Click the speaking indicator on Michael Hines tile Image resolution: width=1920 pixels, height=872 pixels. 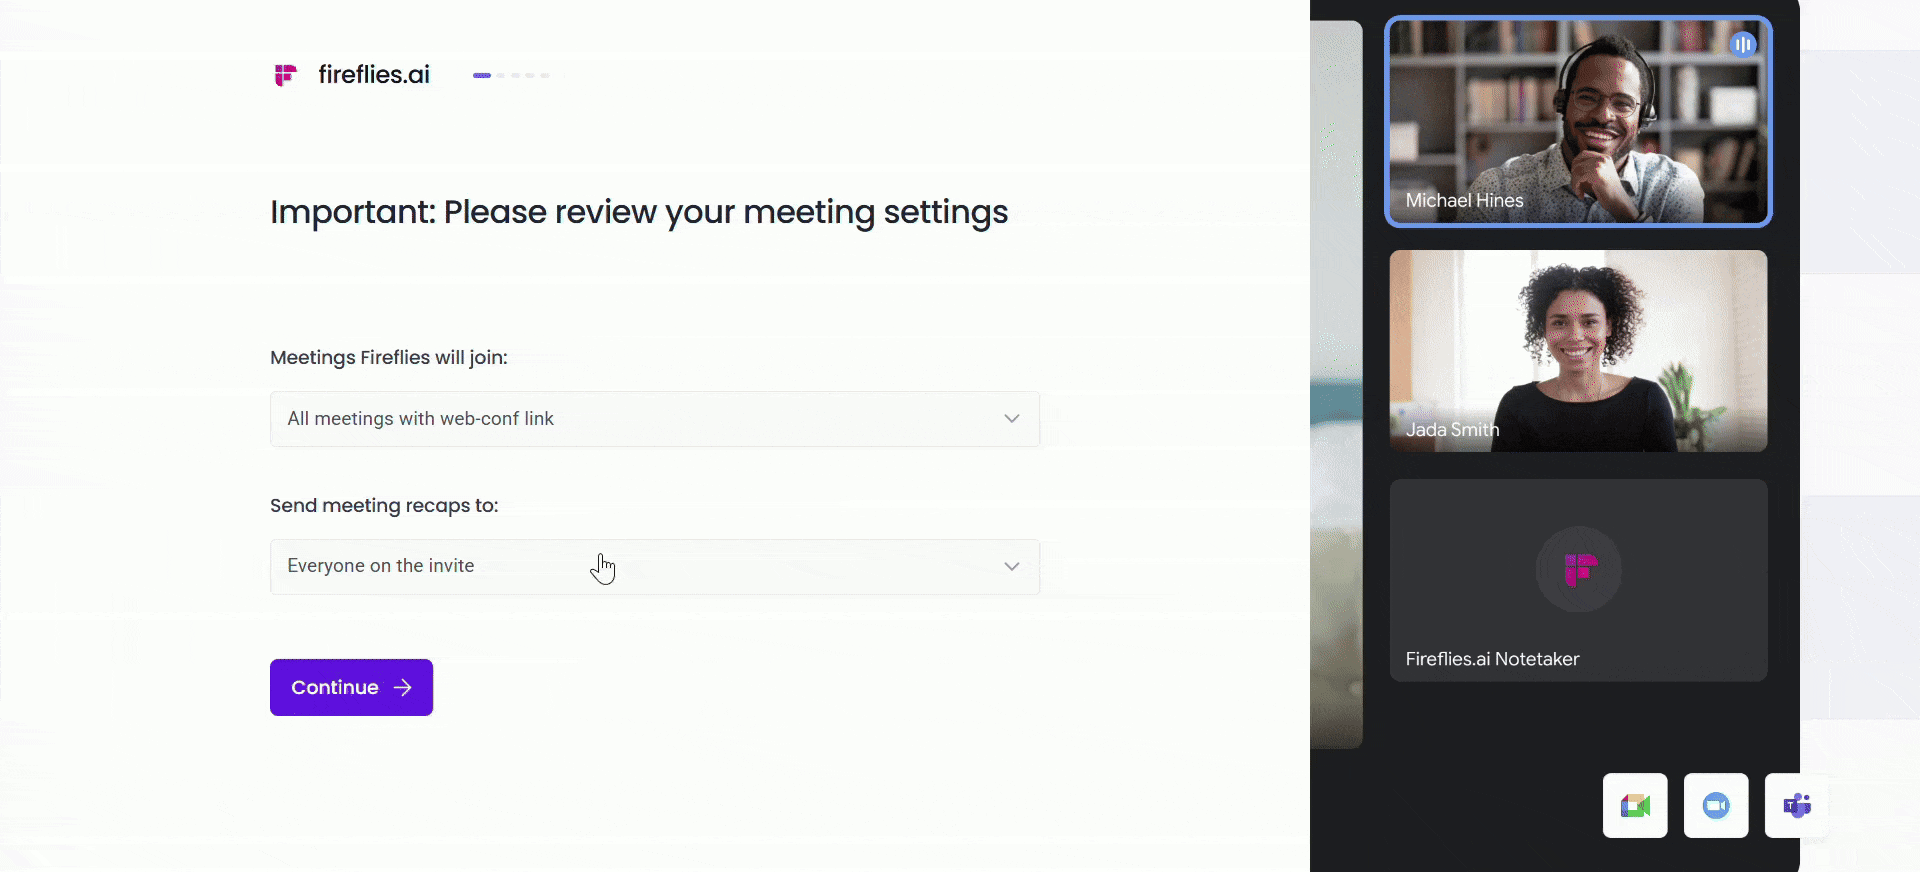[1743, 44]
